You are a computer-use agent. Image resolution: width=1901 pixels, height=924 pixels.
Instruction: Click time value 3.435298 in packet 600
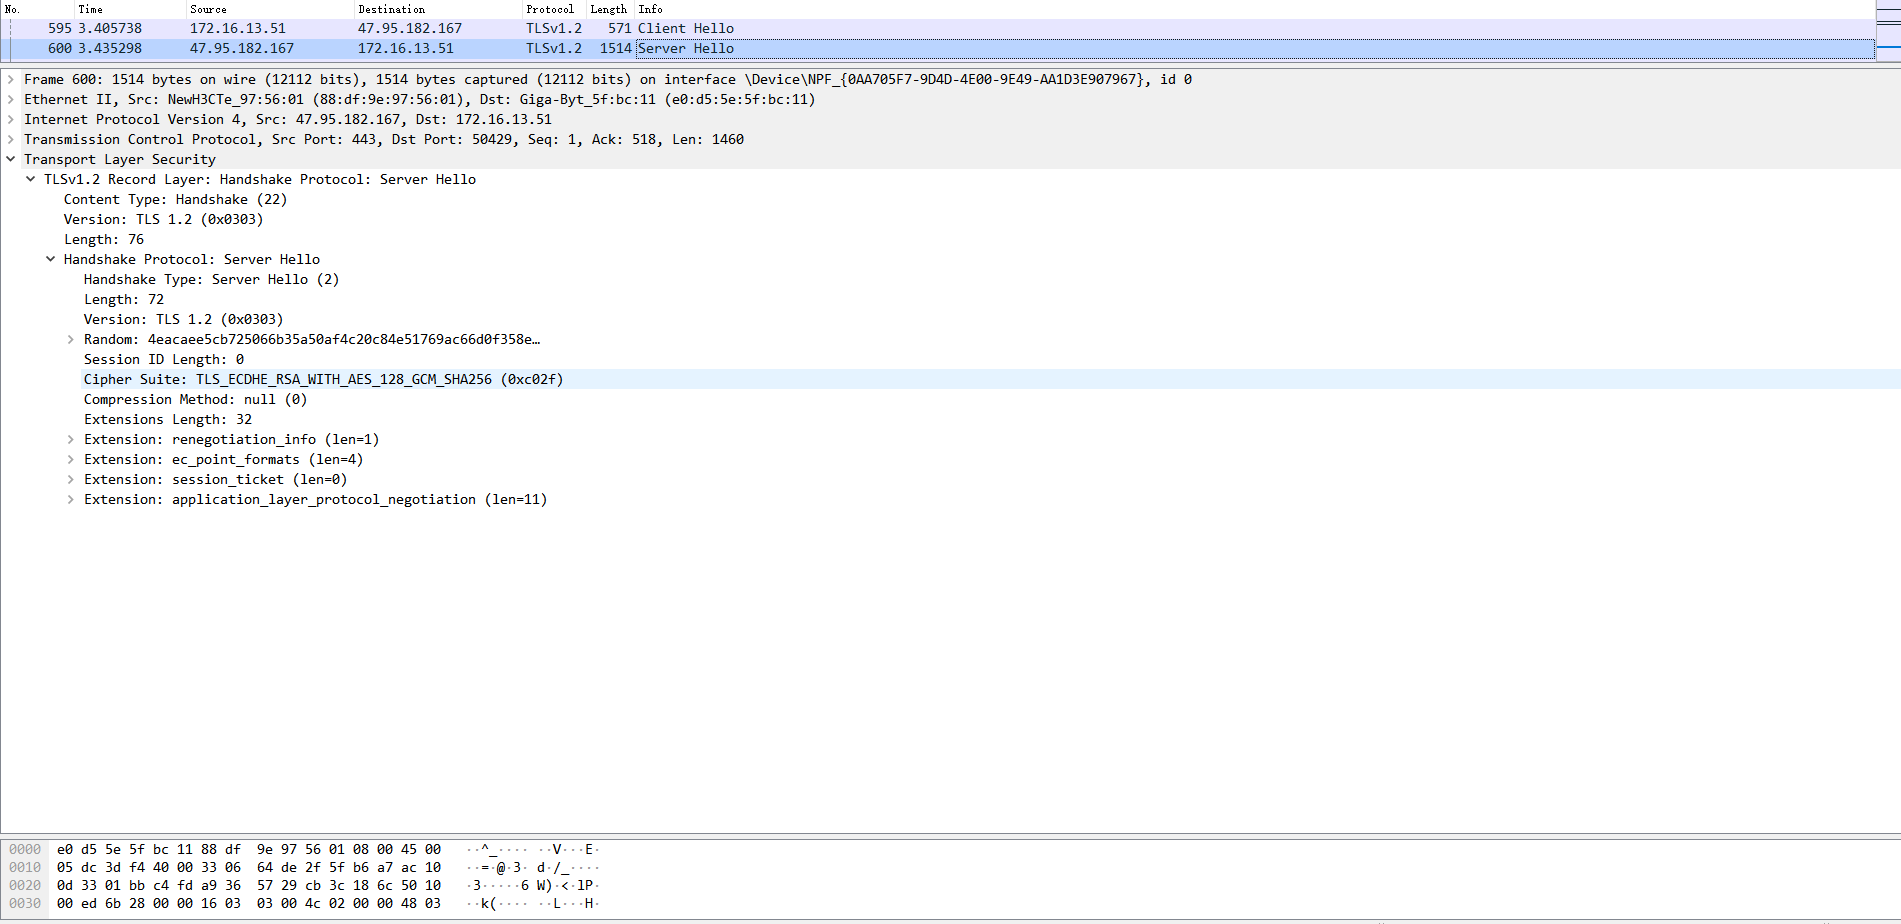pyautogui.click(x=110, y=48)
